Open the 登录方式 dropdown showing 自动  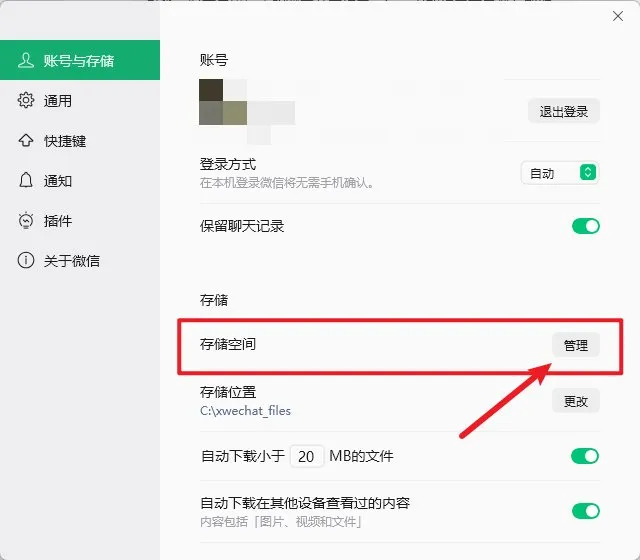[560, 173]
